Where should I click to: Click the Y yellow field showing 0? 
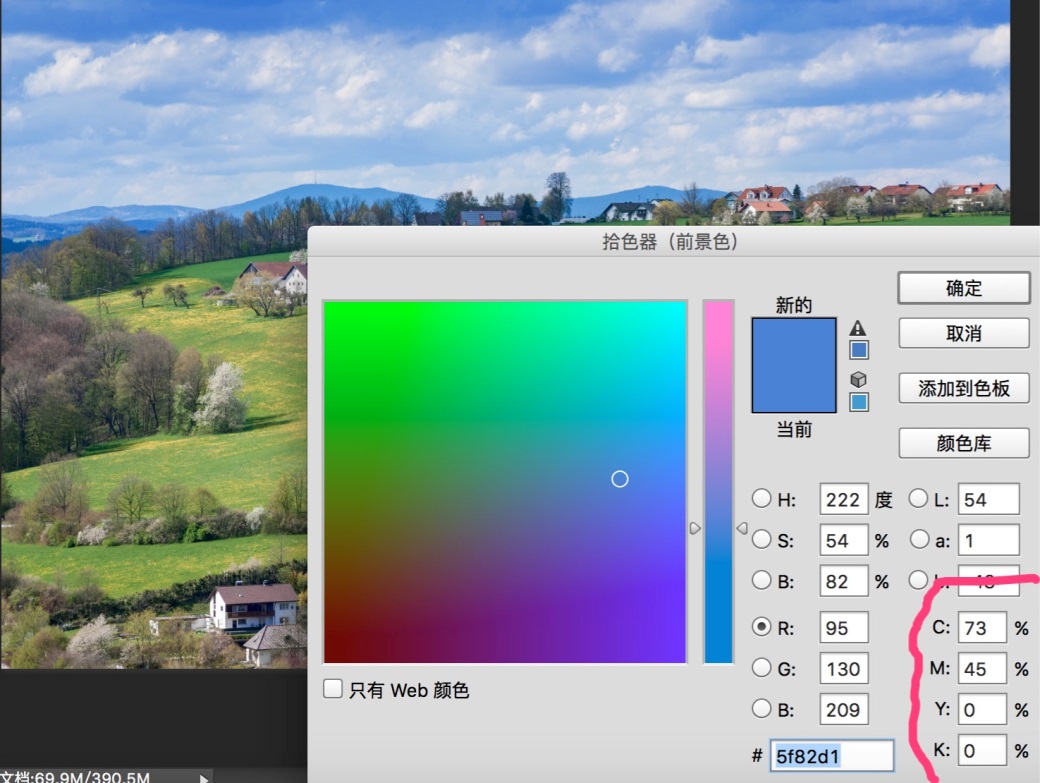pos(982,709)
